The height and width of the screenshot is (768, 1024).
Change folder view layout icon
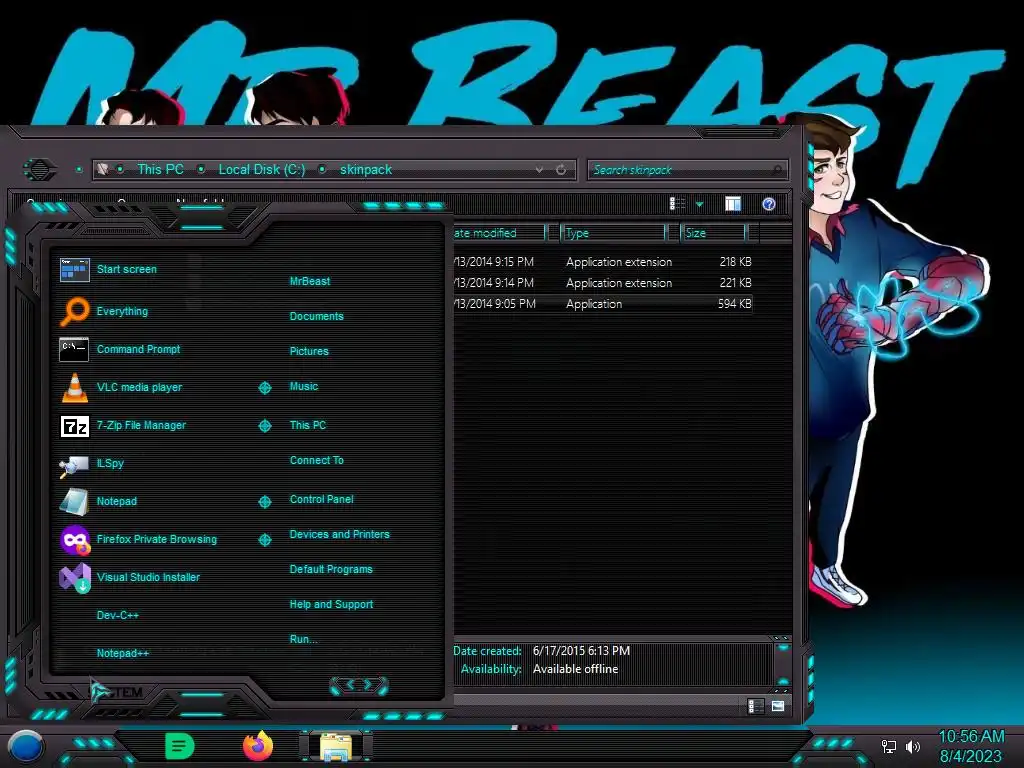click(x=677, y=204)
